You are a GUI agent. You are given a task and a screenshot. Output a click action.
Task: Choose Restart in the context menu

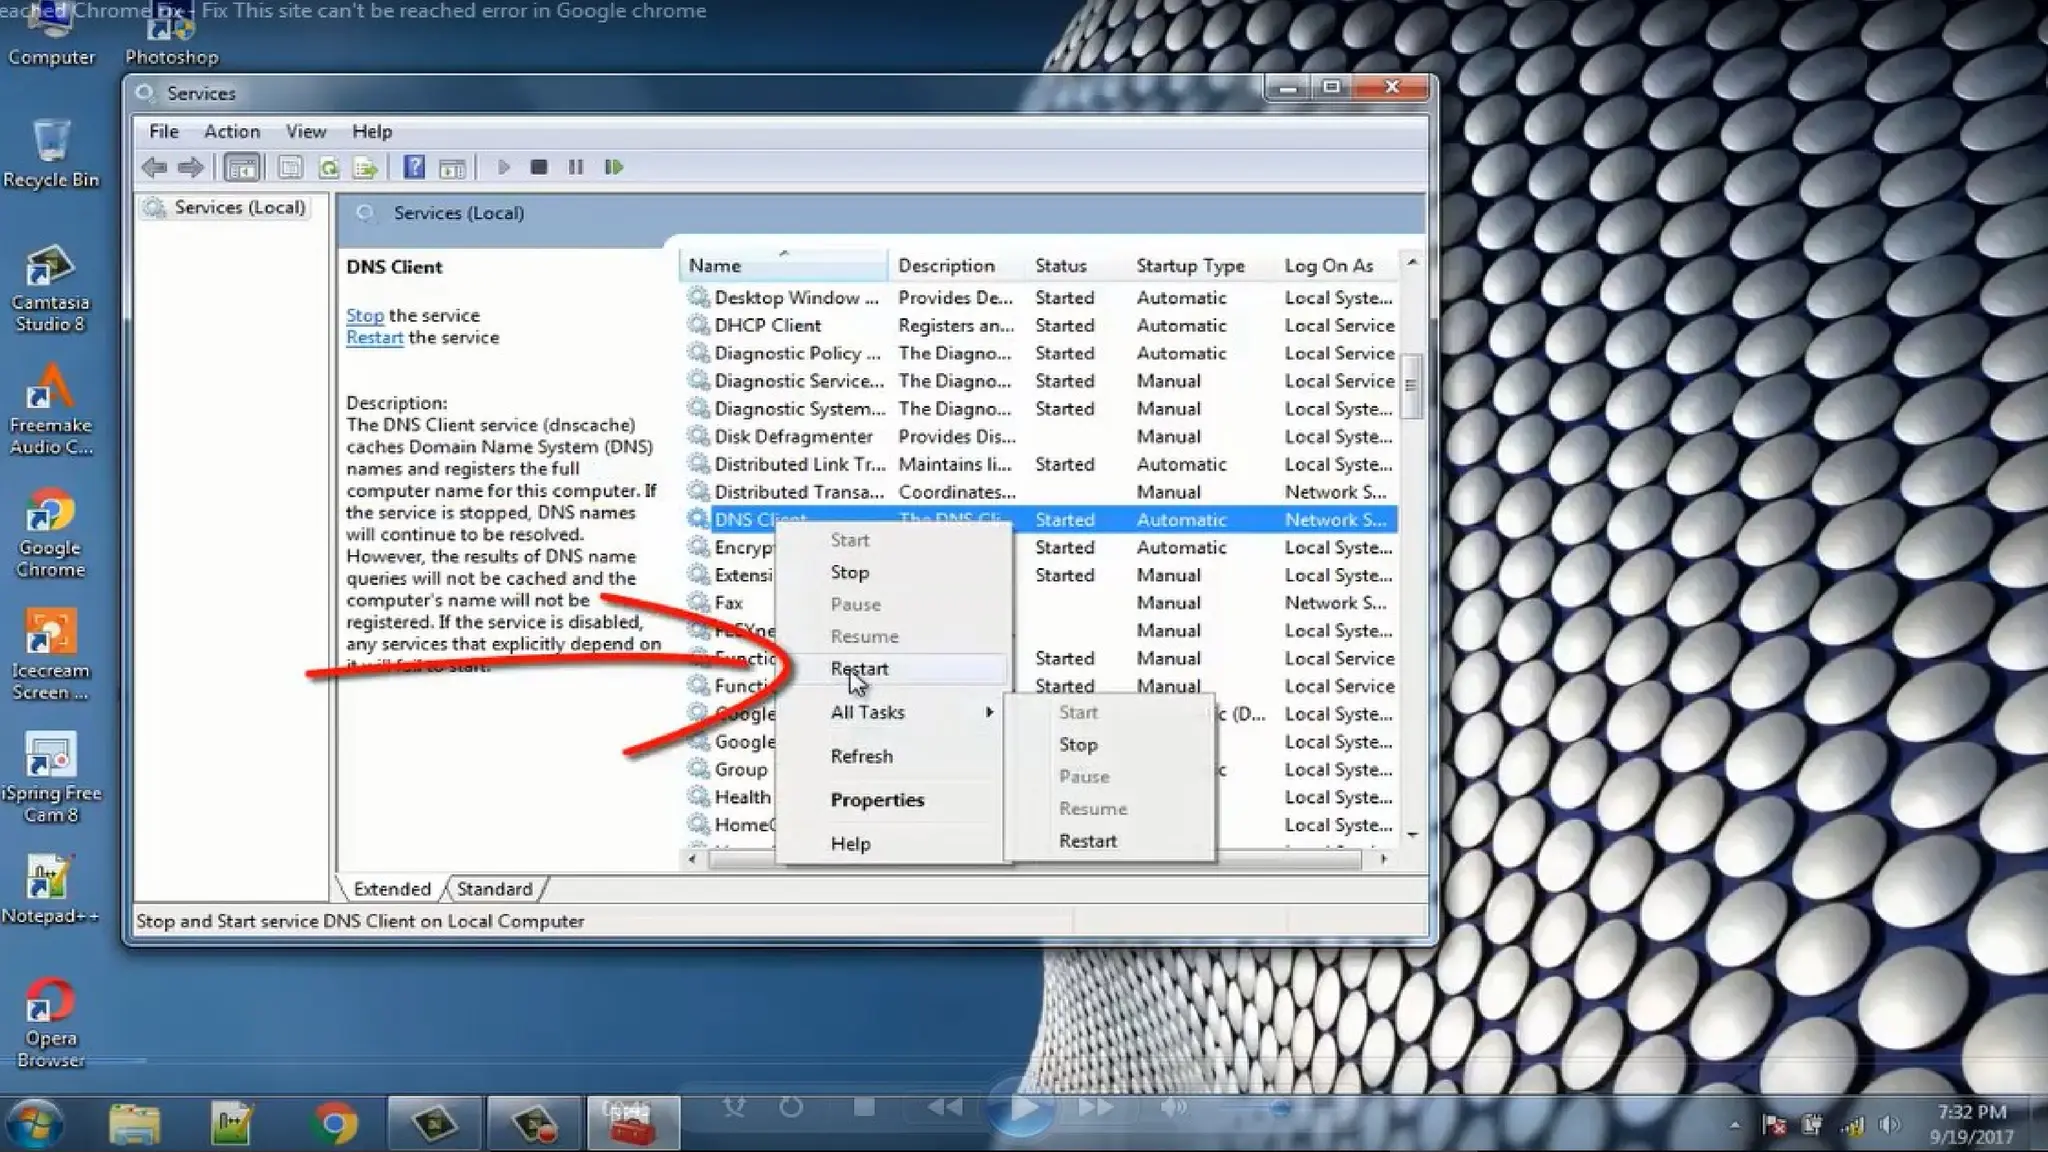click(x=859, y=669)
